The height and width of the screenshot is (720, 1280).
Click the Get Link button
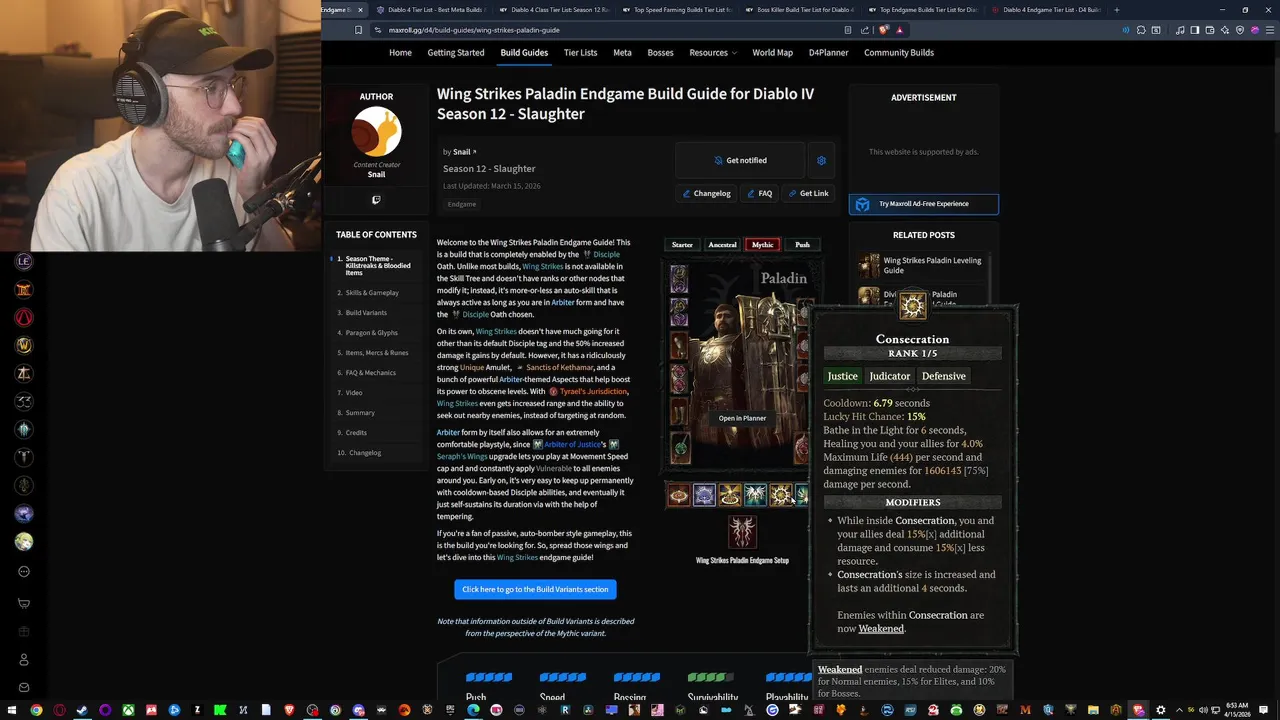point(808,194)
